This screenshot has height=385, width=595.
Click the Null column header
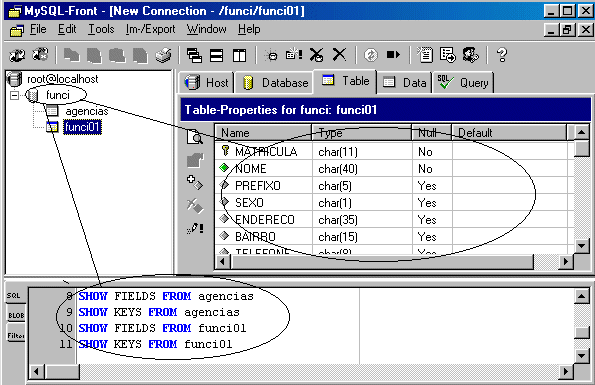pyautogui.click(x=432, y=133)
